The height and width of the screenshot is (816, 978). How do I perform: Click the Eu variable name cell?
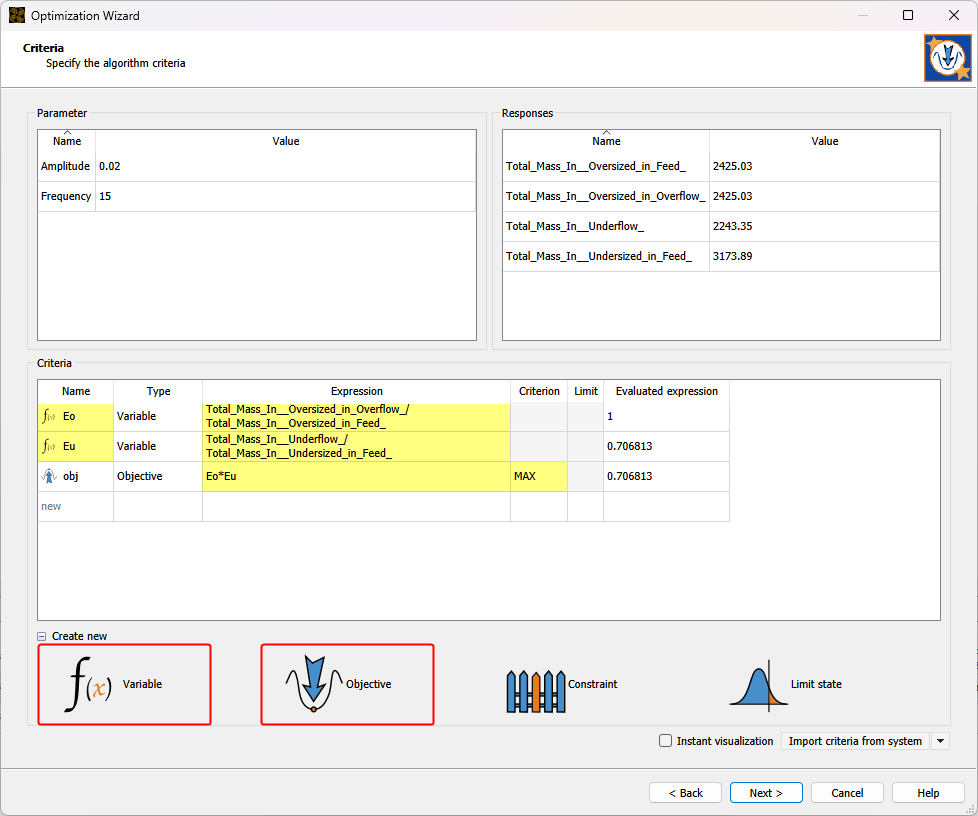(75, 447)
